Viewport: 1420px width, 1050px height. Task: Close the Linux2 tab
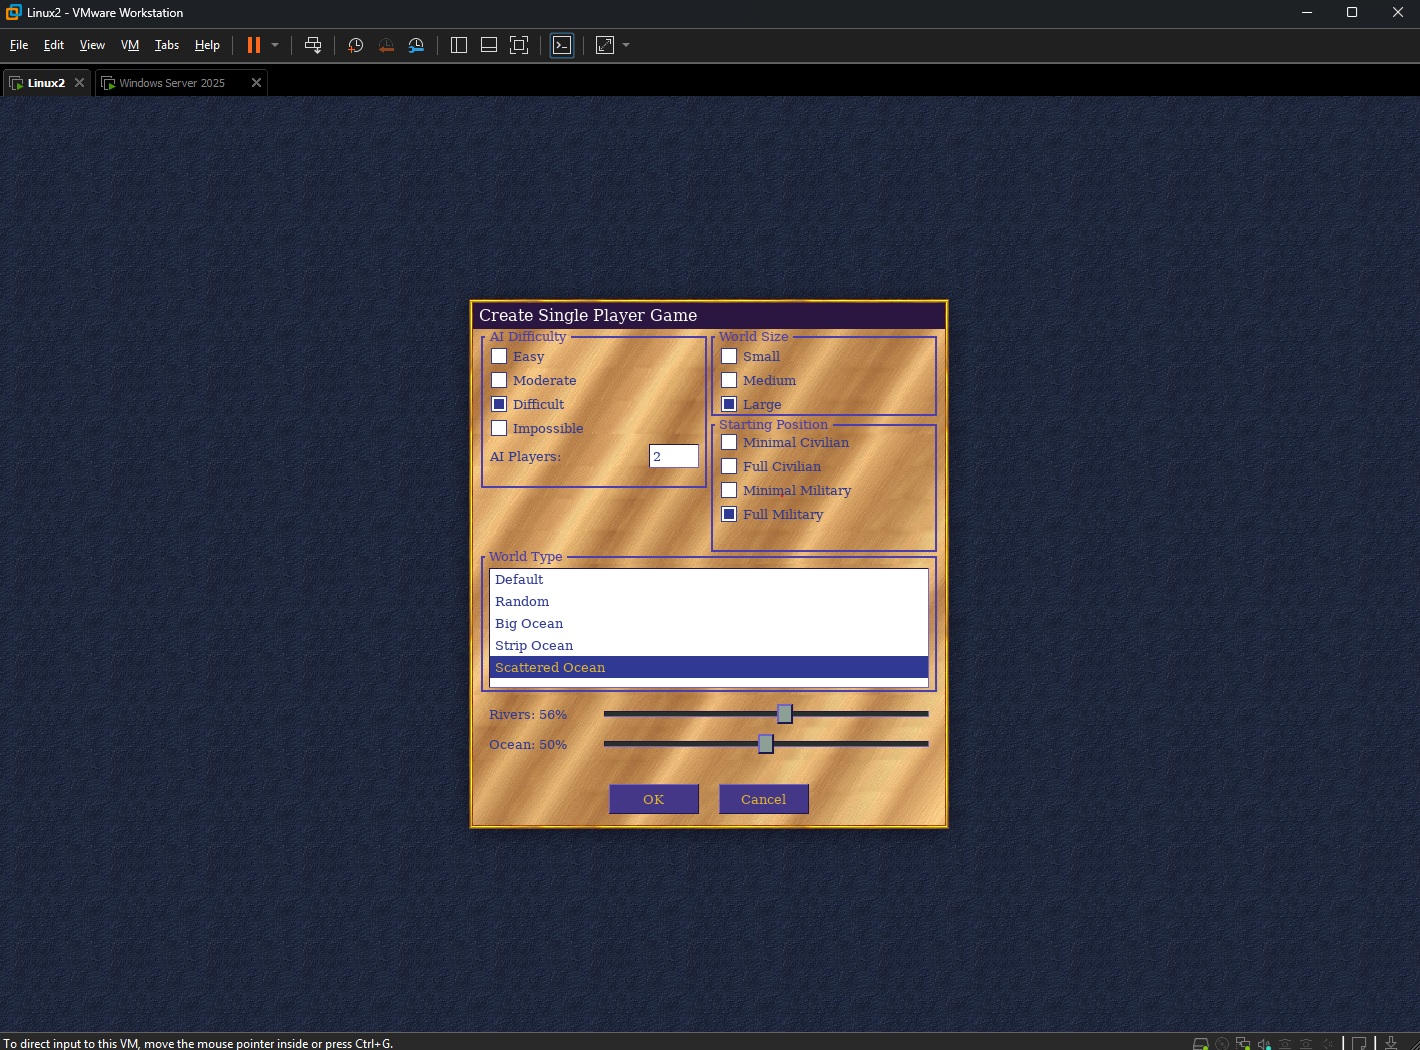(x=79, y=83)
